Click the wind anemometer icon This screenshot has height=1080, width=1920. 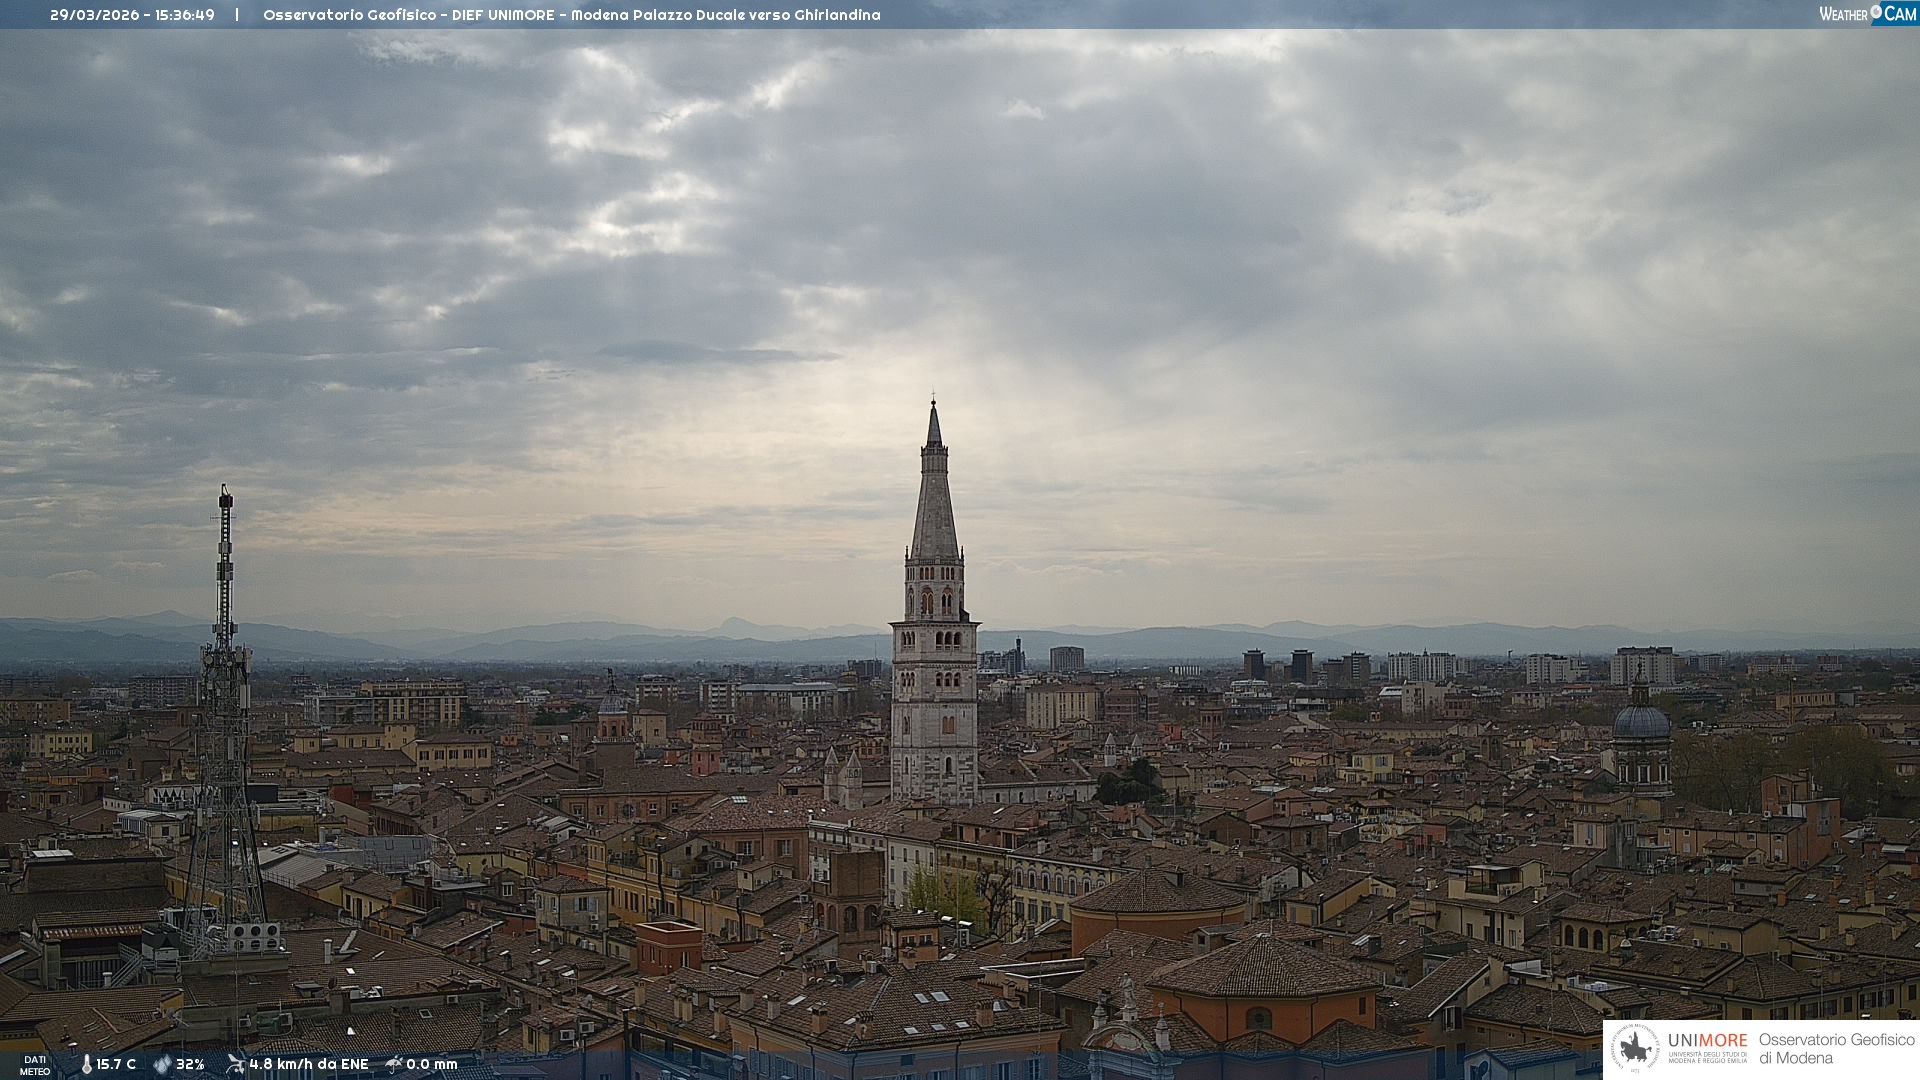235,1064
